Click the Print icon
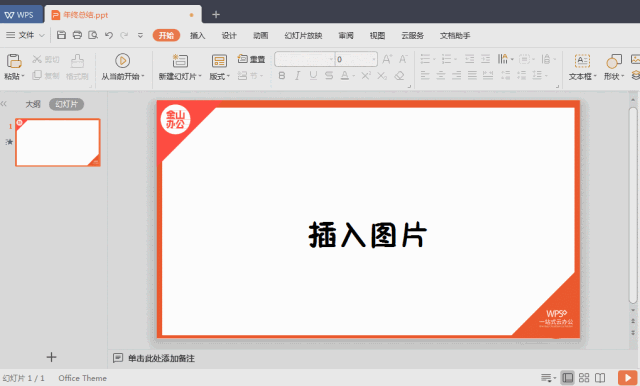The width and height of the screenshot is (640, 386). [x=77, y=35]
